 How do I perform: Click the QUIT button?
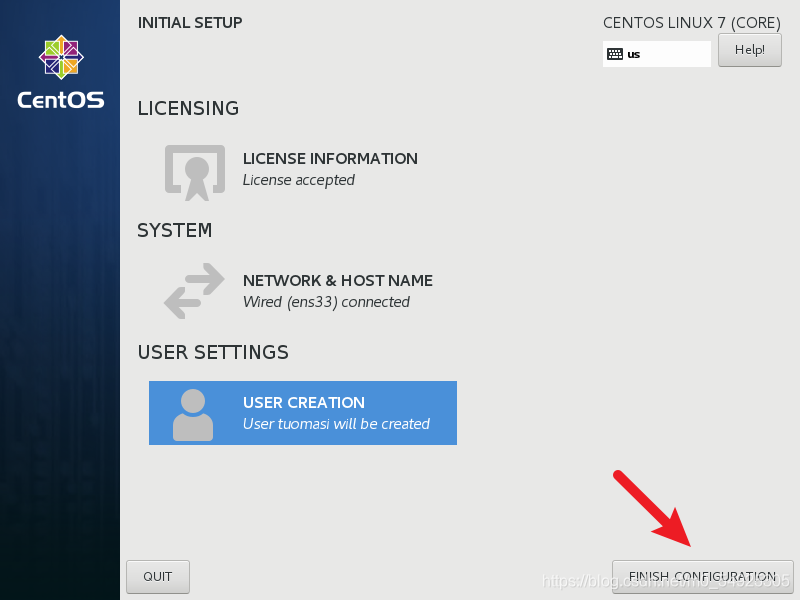(x=158, y=577)
